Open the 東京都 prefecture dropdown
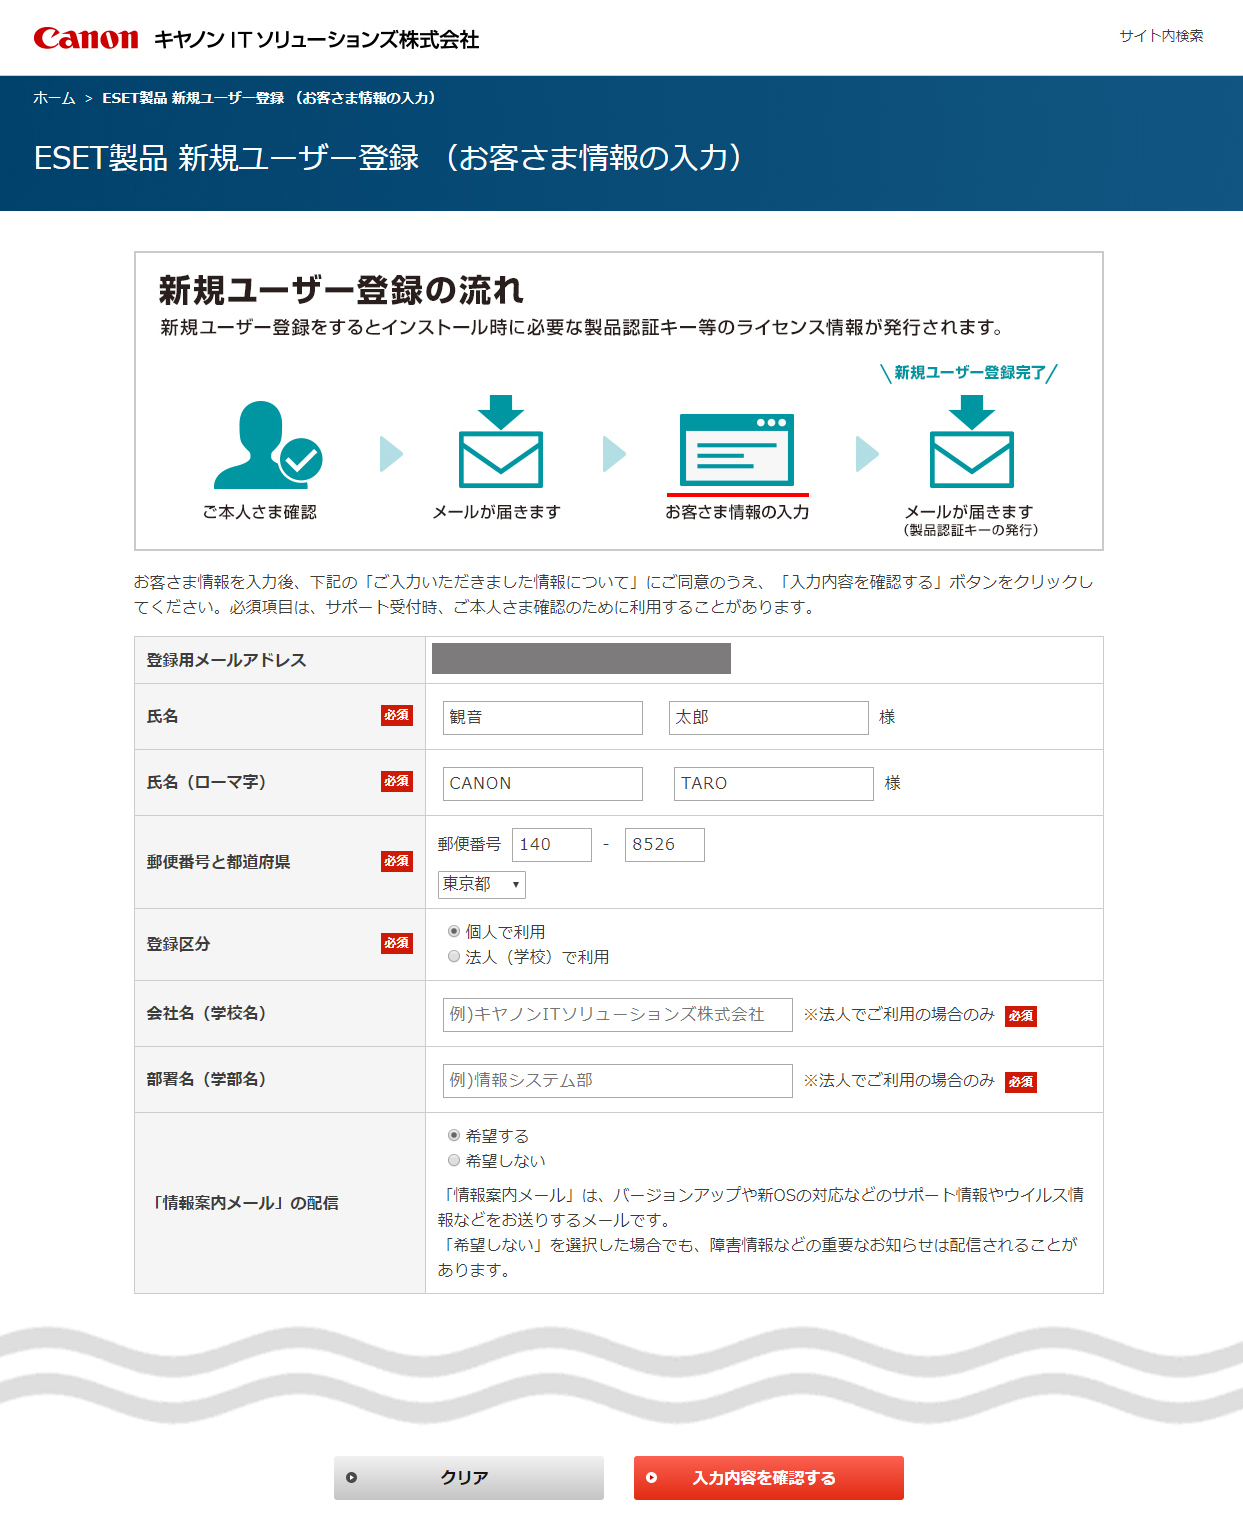 (482, 884)
